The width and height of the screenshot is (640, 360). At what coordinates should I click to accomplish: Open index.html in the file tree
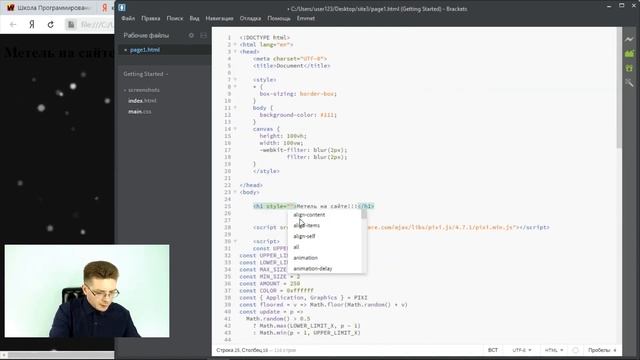[142, 101]
